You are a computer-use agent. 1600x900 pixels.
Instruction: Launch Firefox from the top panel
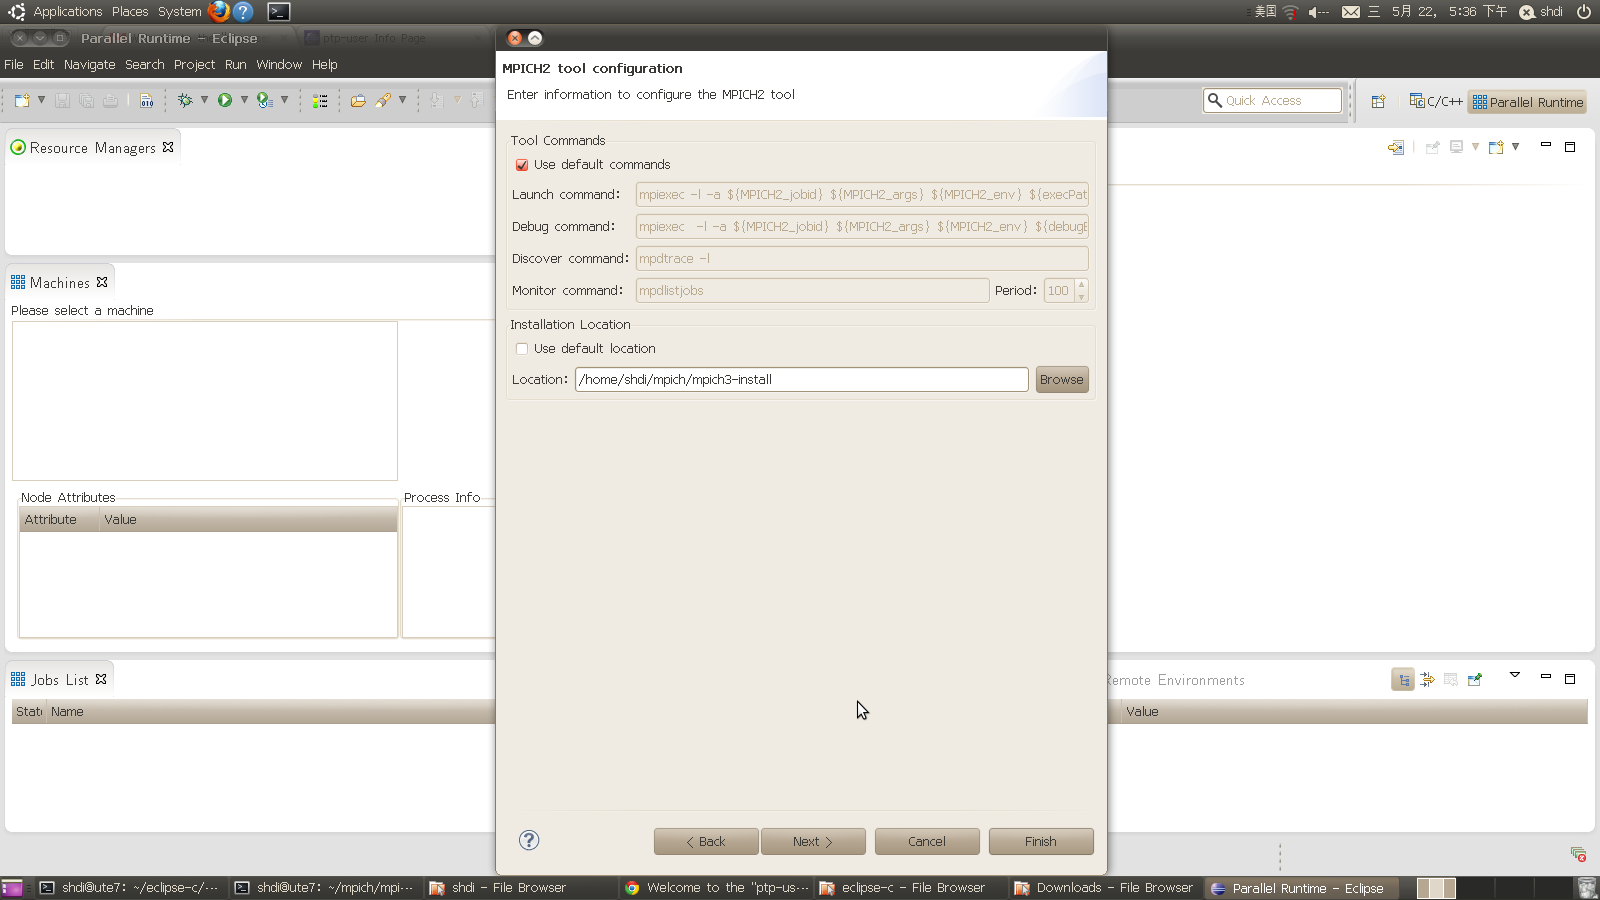coord(219,12)
